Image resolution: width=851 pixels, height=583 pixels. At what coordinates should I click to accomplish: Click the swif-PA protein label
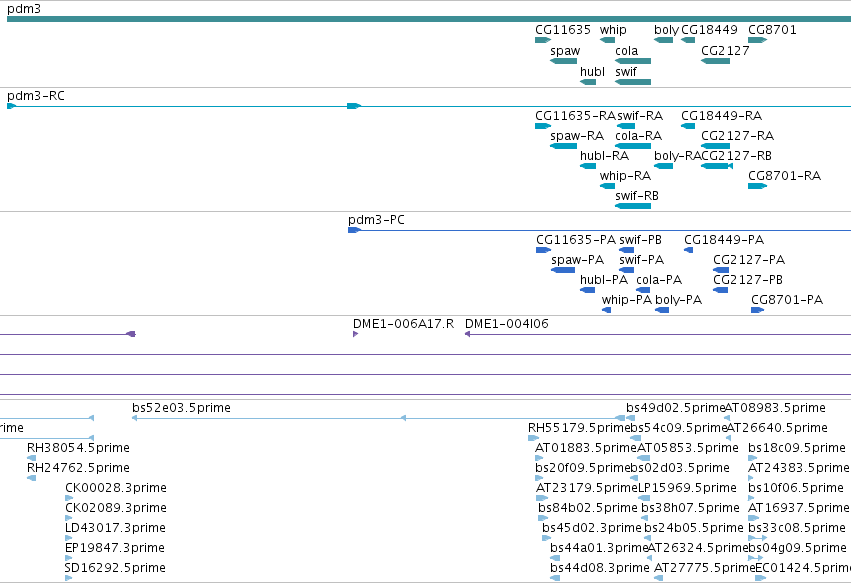tap(642, 260)
